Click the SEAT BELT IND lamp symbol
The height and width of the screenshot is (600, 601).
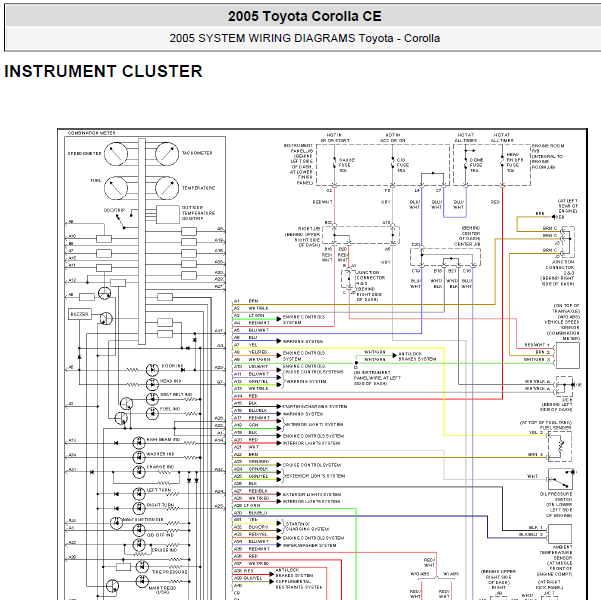click(153, 399)
